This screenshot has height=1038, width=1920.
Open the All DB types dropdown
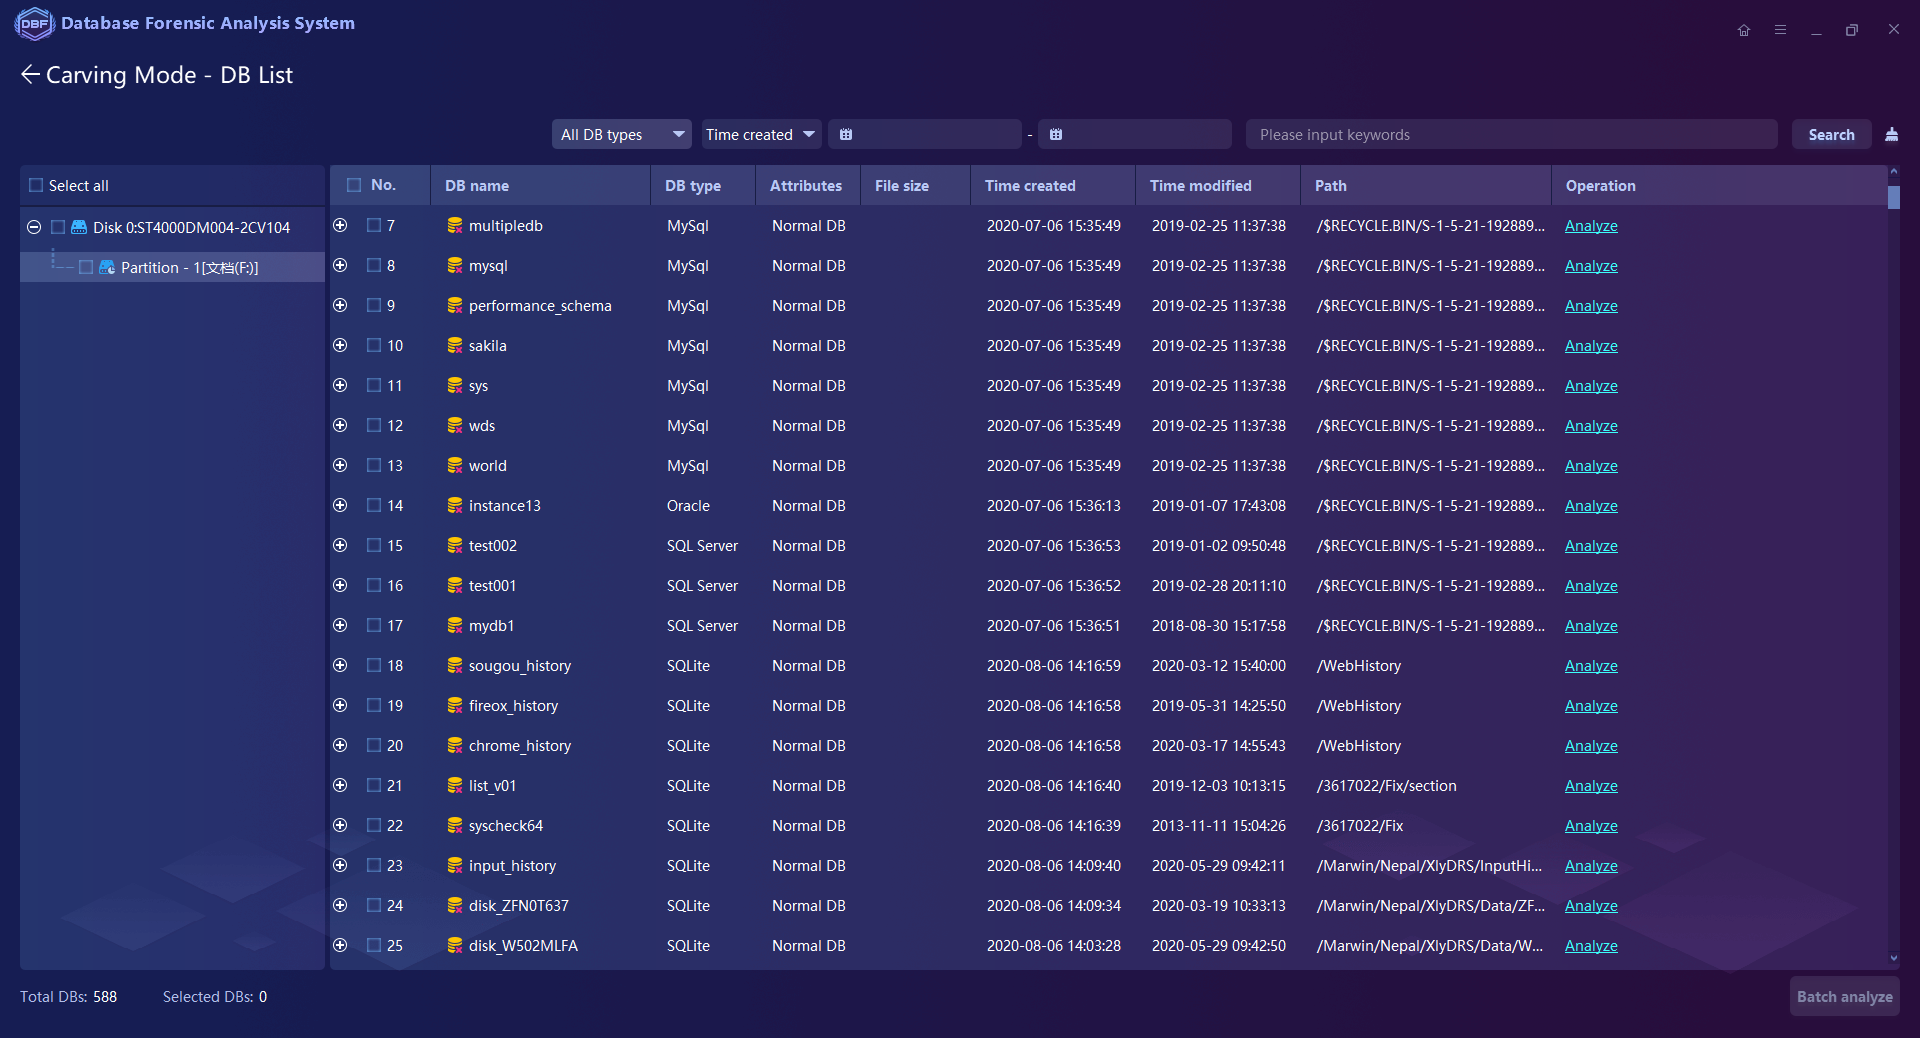click(621, 135)
